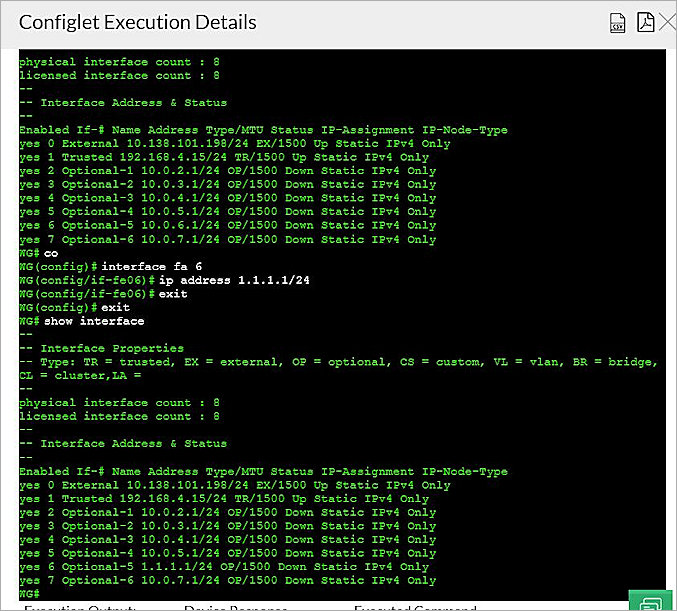Click the first Optional-4 10.0.5.1/24 row

pos(228,212)
